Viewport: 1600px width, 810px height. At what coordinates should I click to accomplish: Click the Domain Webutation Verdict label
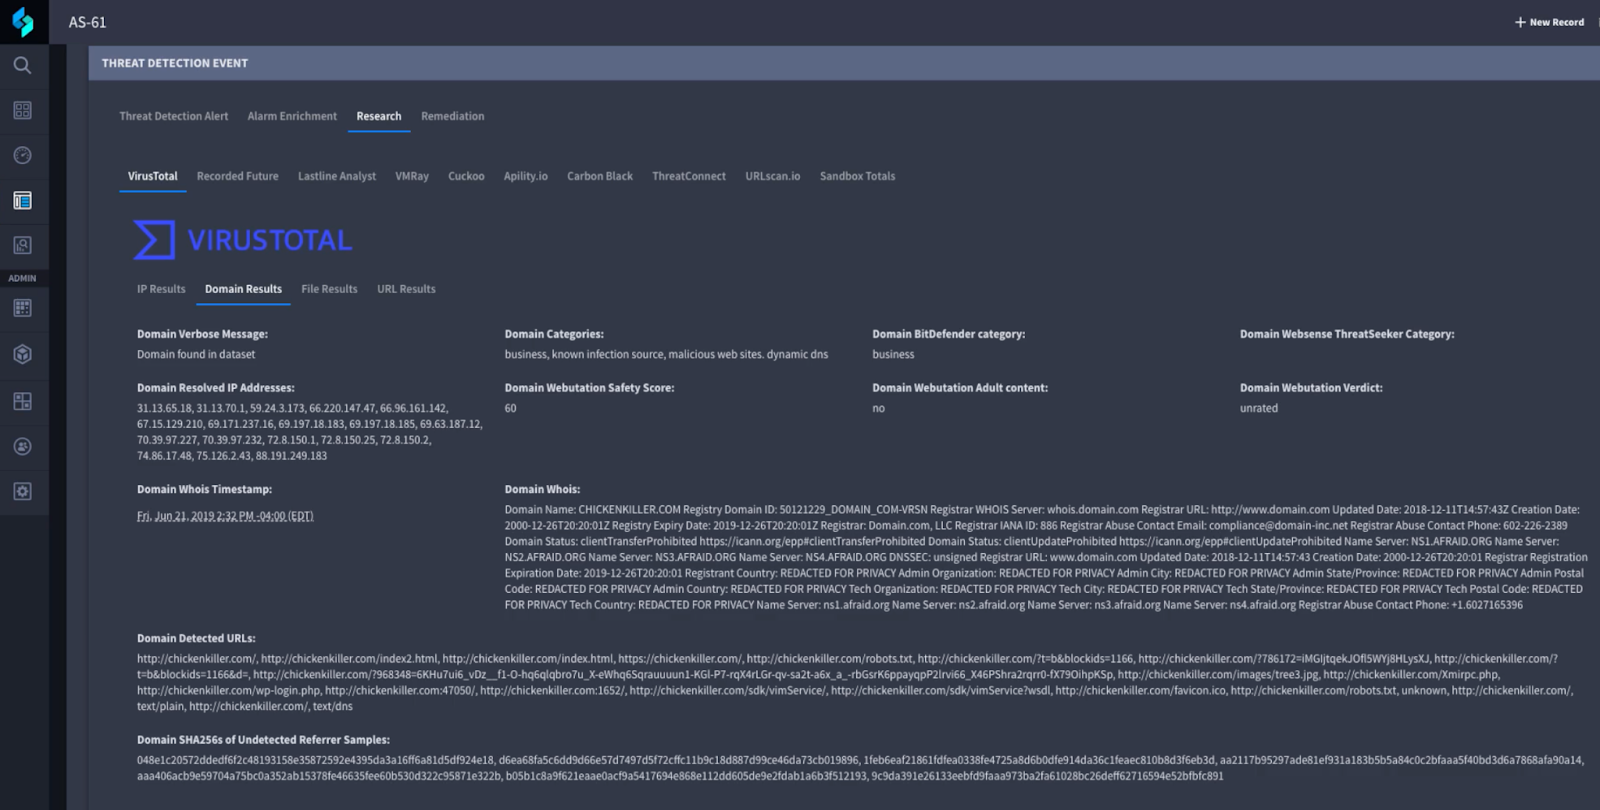coord(1311,388)
